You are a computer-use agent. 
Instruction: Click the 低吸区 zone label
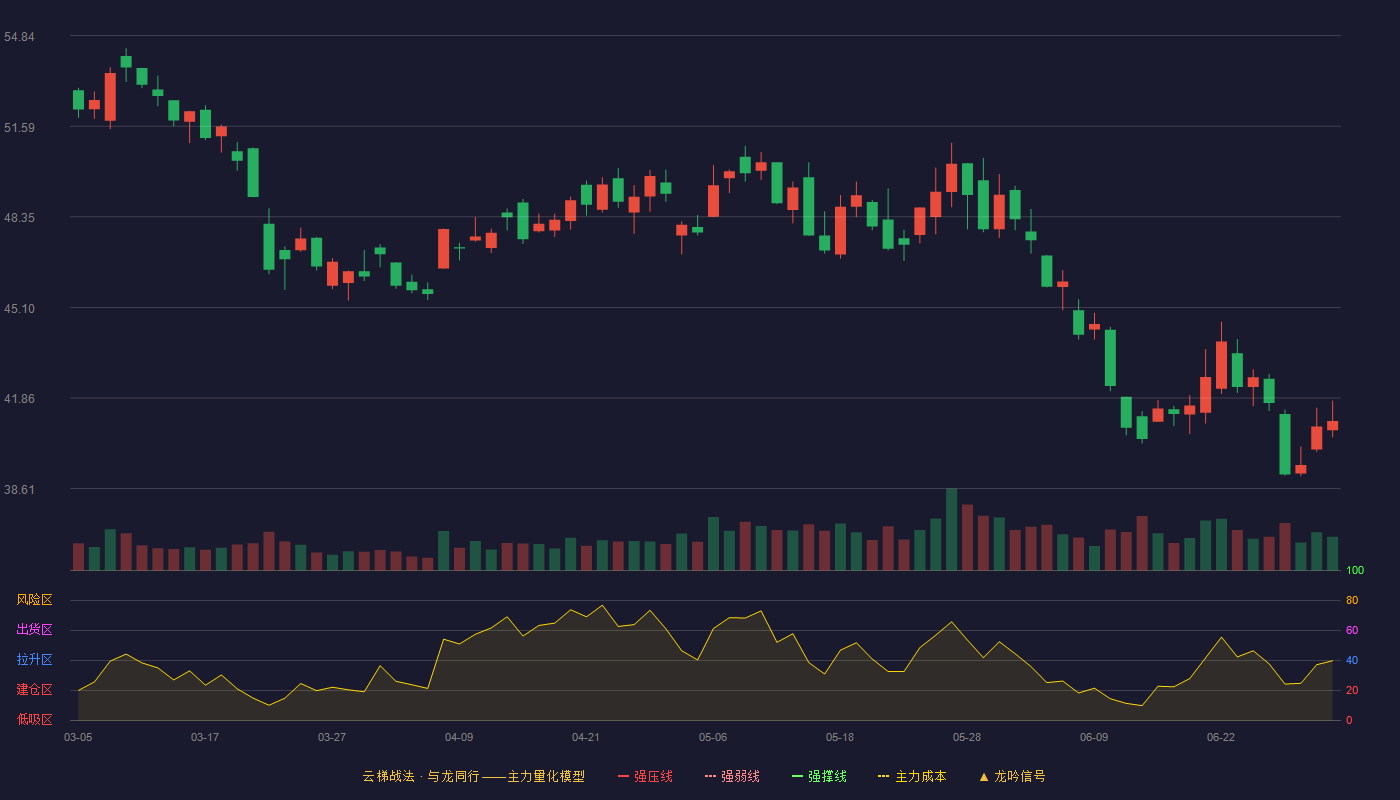click(x=35, y=719)
